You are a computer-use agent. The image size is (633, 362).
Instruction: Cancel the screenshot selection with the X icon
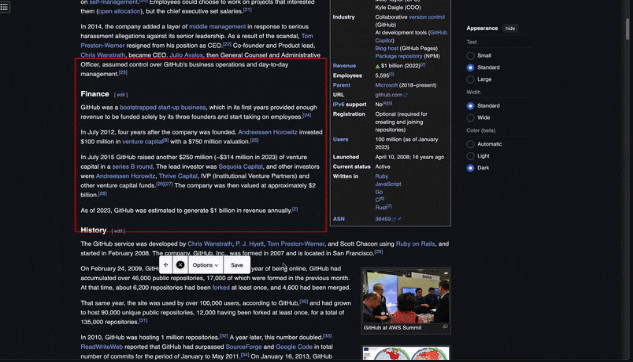(180, 265)
